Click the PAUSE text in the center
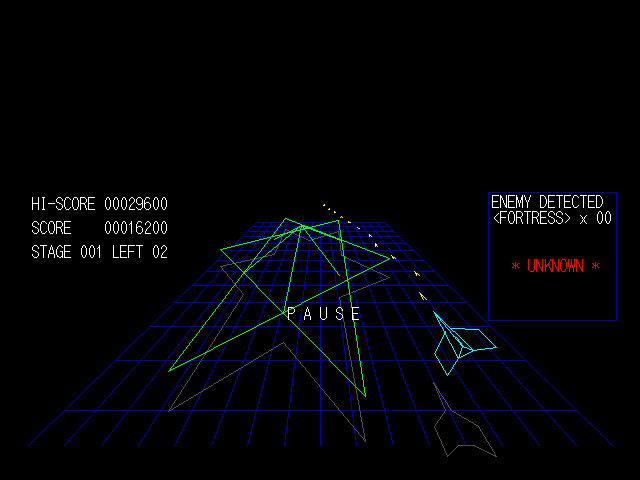 (x=324, y=314)
